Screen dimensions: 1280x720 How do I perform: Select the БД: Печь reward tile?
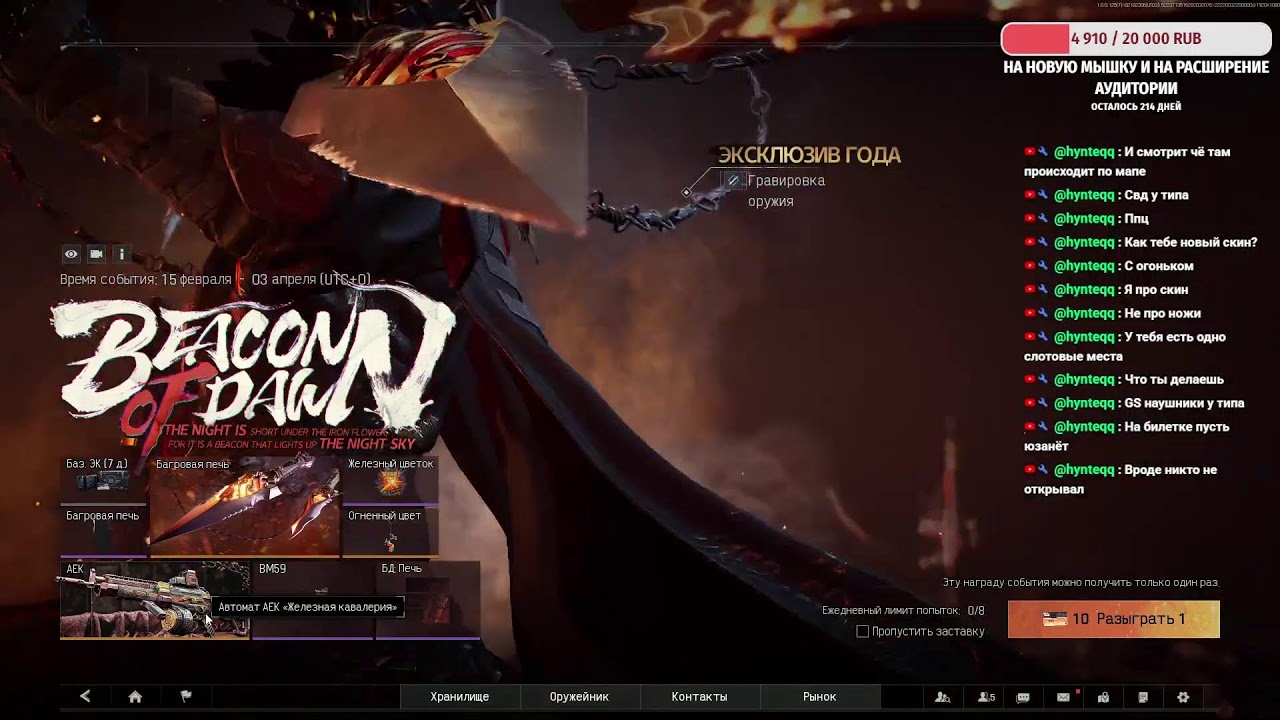pyautogui.click(x=428, y=600)
